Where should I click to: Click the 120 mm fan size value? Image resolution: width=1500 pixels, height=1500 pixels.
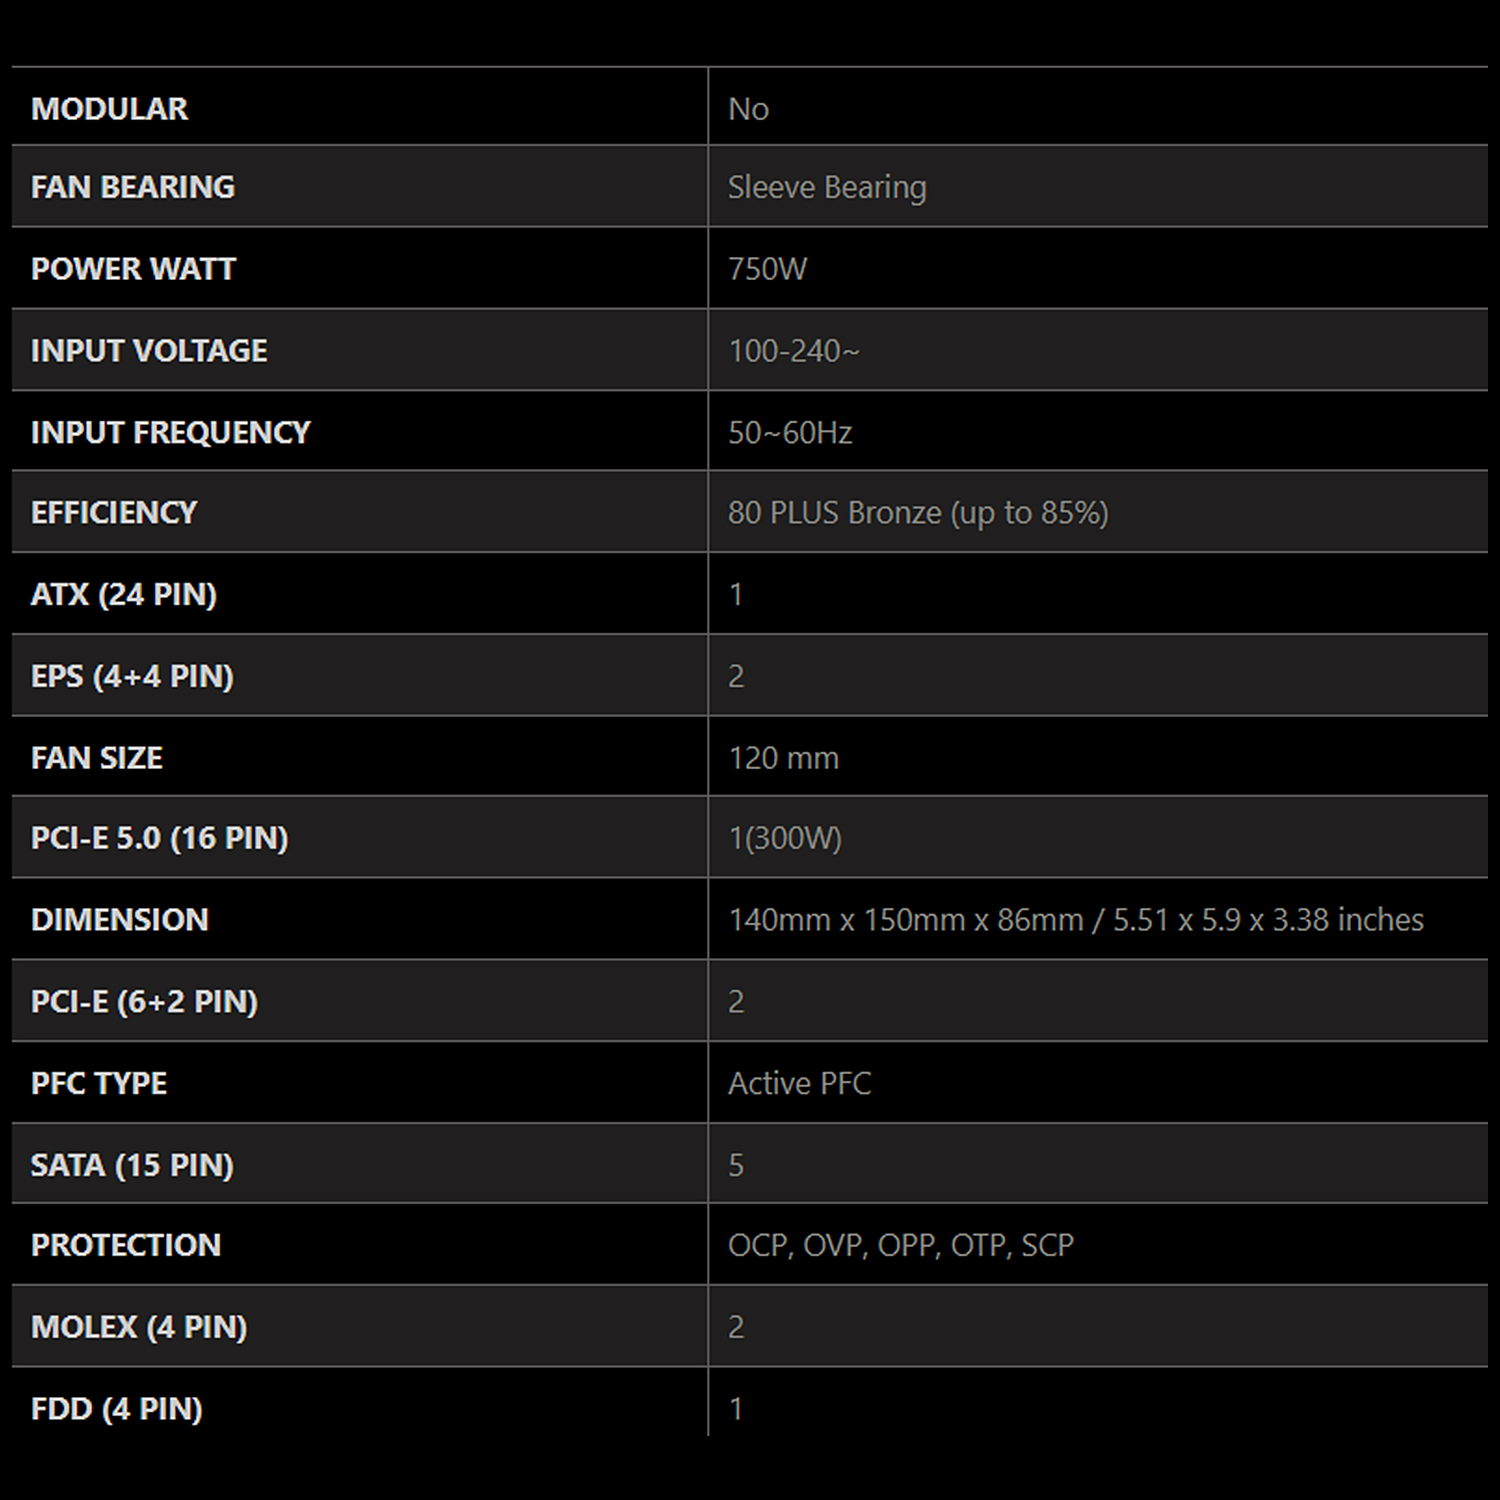tap(783, 758)
